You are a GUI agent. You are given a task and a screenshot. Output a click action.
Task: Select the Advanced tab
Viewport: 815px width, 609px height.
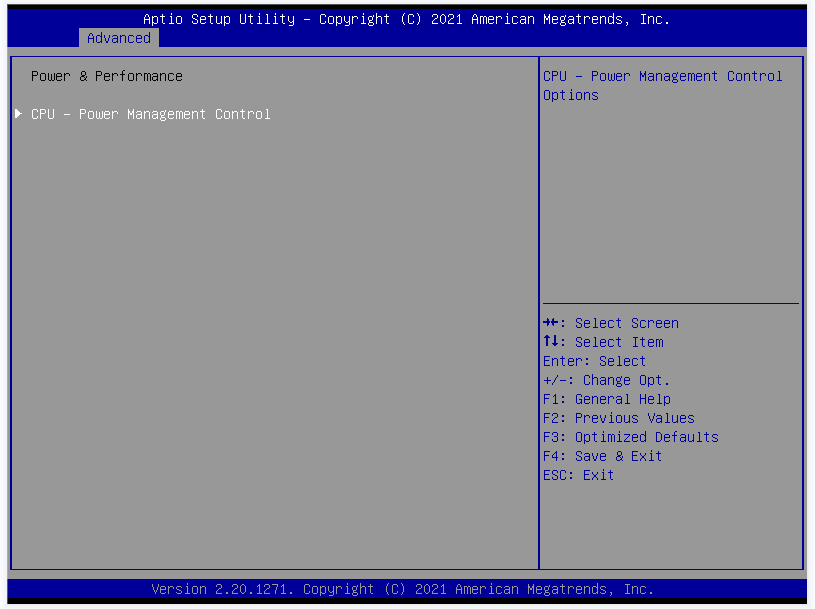[119, 38]
